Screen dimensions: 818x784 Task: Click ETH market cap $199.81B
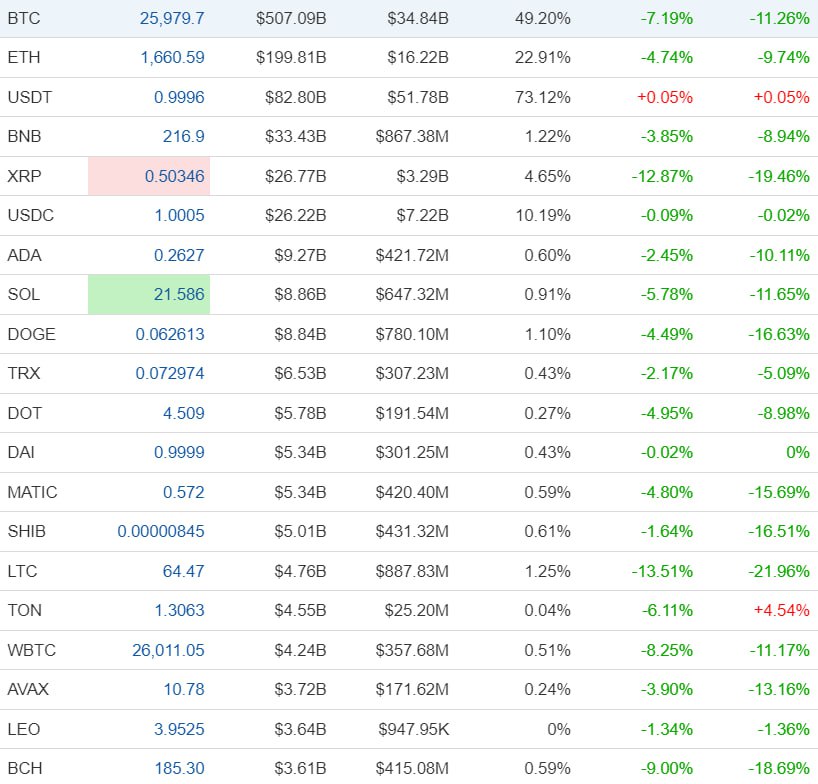(291, 57)
